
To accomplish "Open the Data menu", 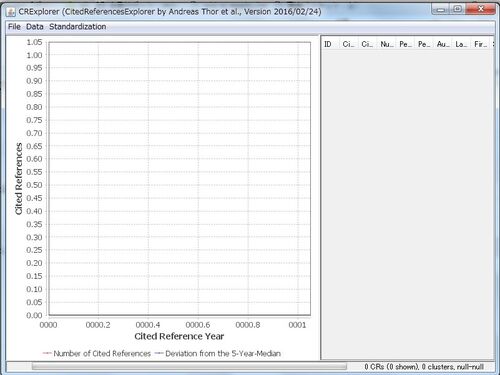I will [35, 27].
